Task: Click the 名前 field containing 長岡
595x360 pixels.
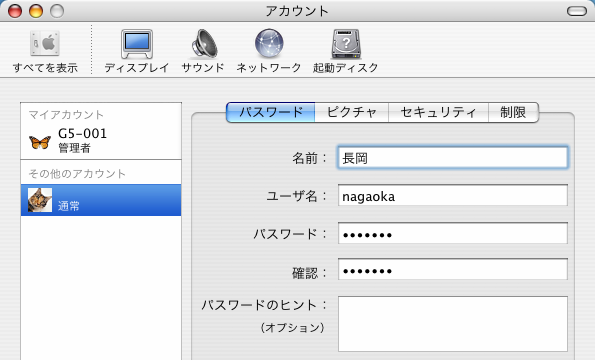Action: point(453,157)
